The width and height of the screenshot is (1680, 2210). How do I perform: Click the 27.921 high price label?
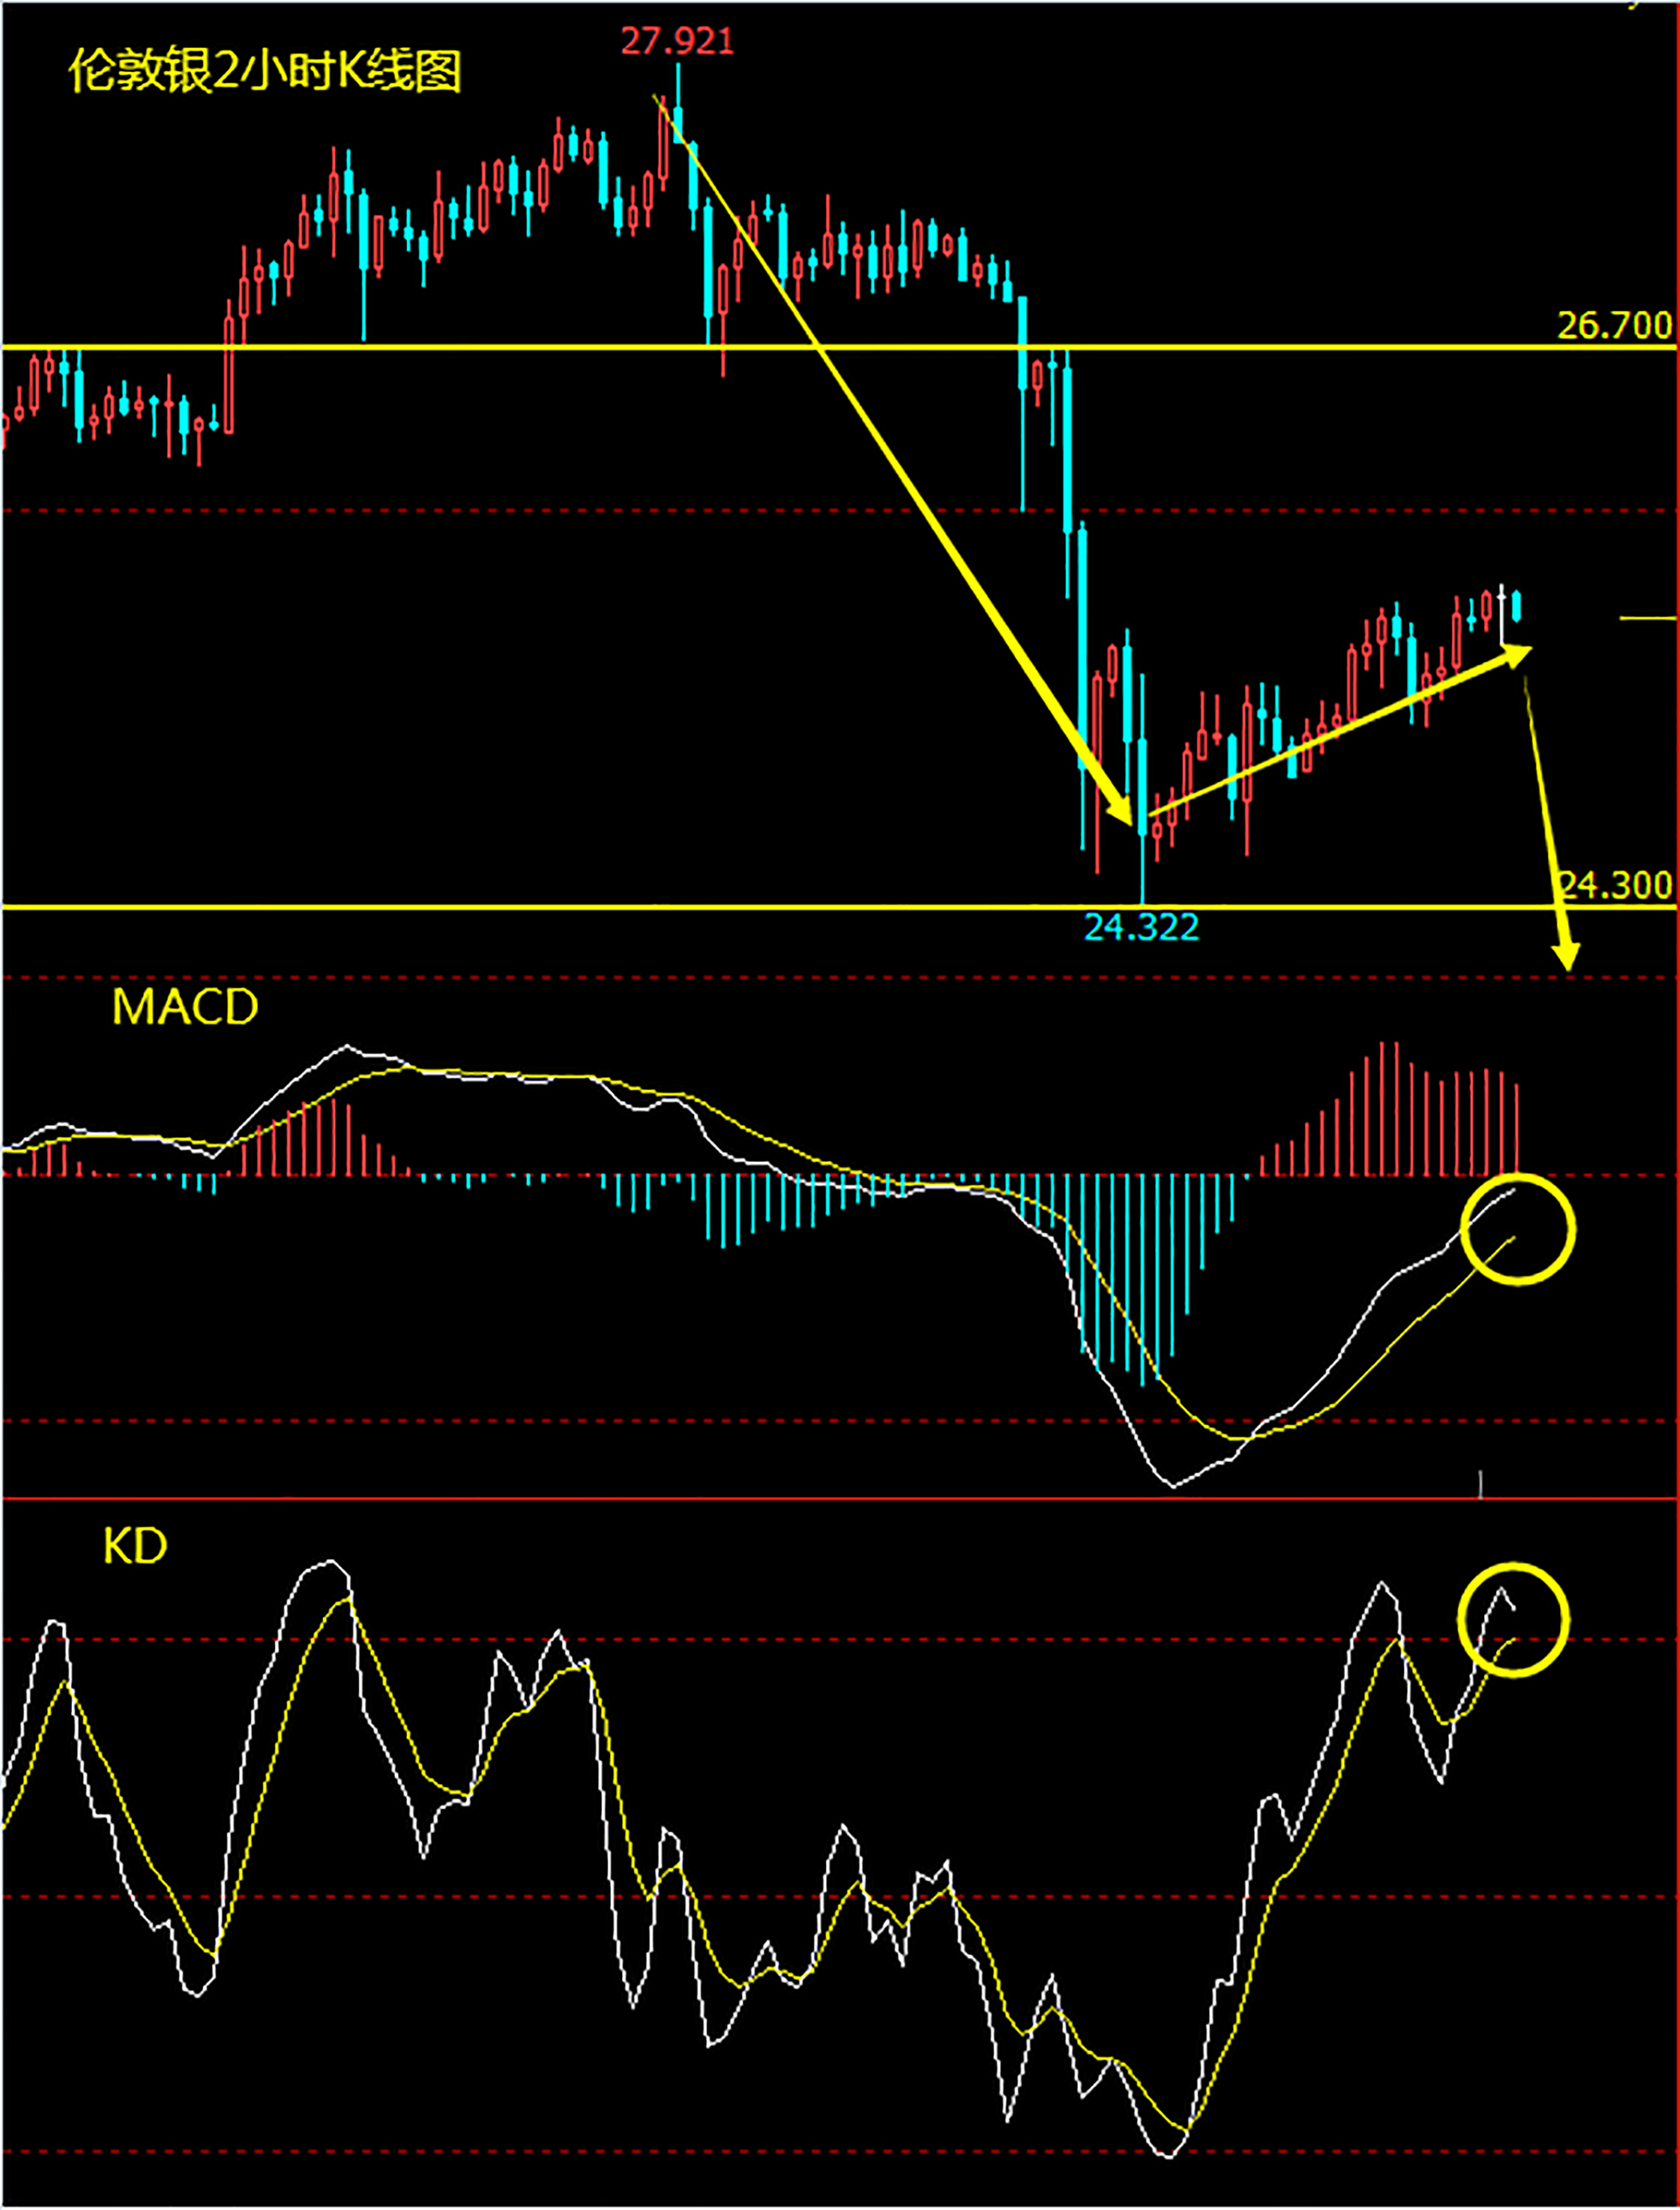(677, 41)
